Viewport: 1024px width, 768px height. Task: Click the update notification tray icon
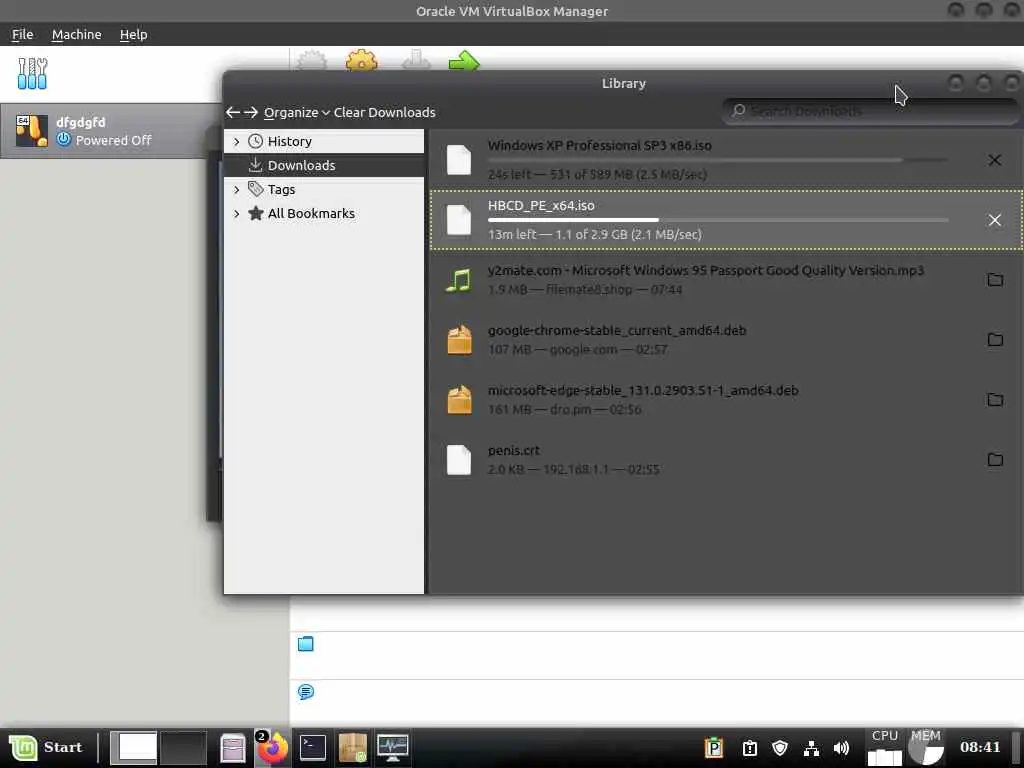pos(750,748)
